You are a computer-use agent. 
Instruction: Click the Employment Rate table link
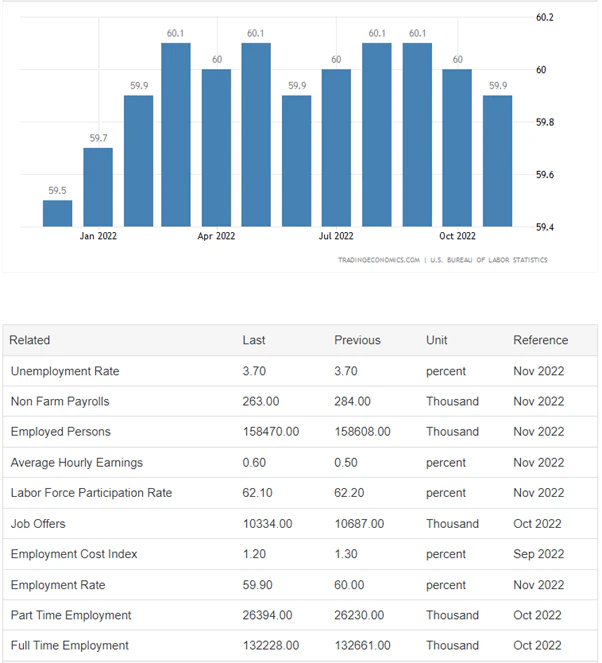[x=57, y=584]
